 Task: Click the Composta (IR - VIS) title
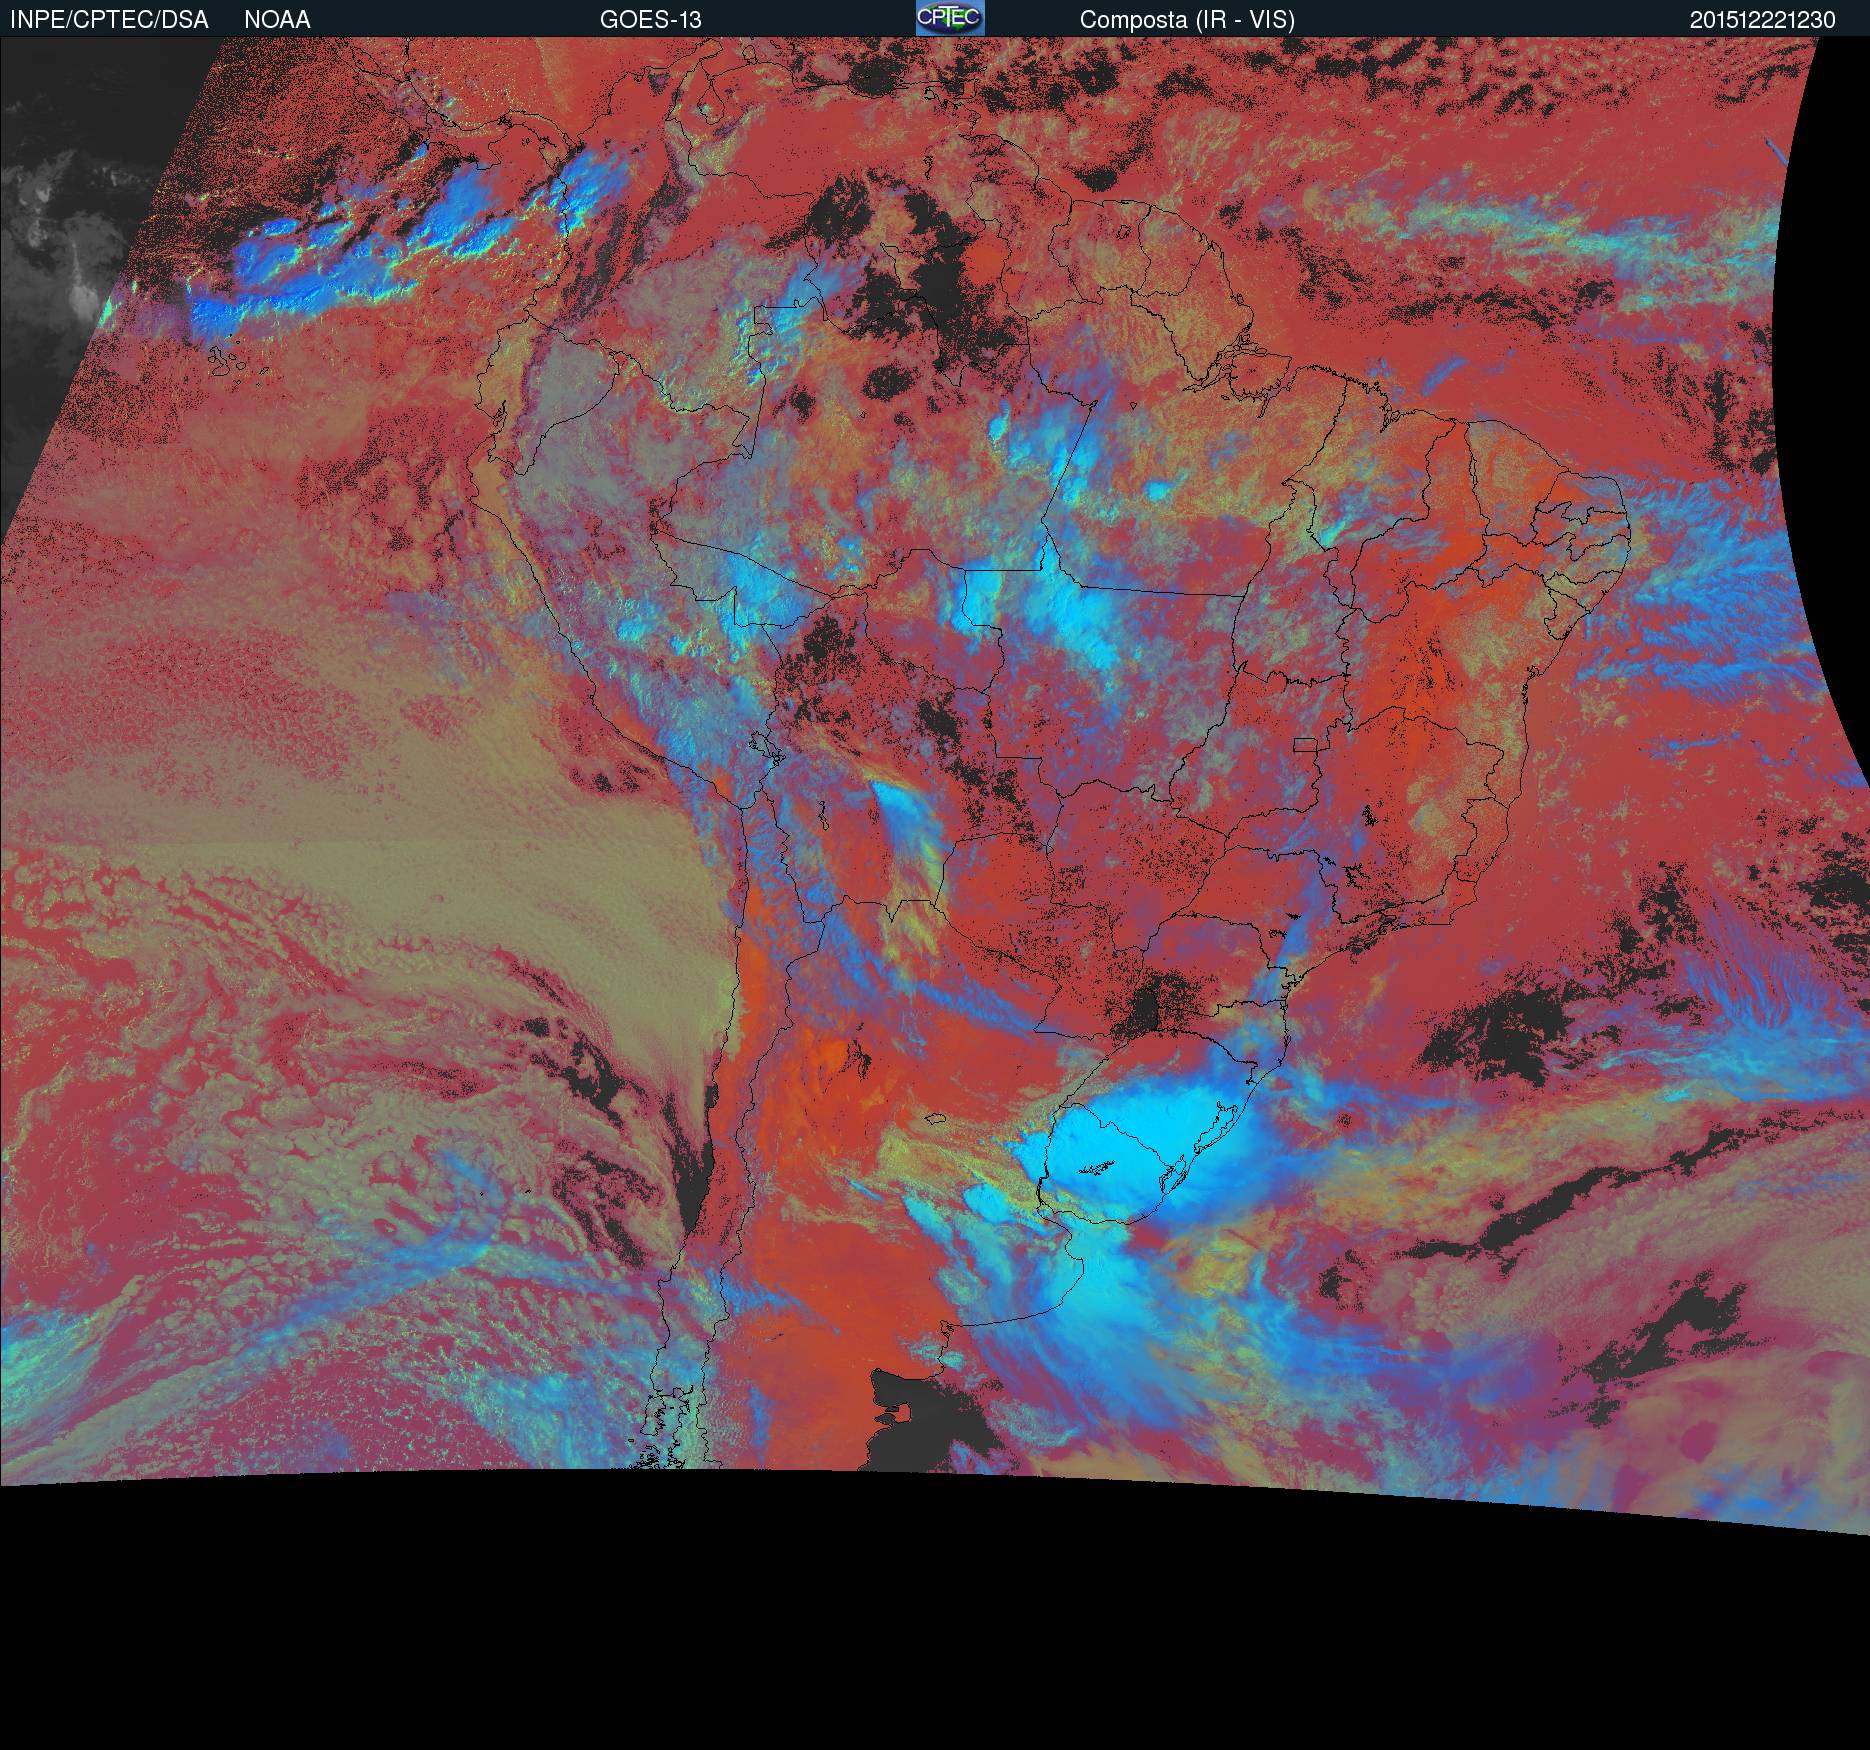pos(1187,20)
